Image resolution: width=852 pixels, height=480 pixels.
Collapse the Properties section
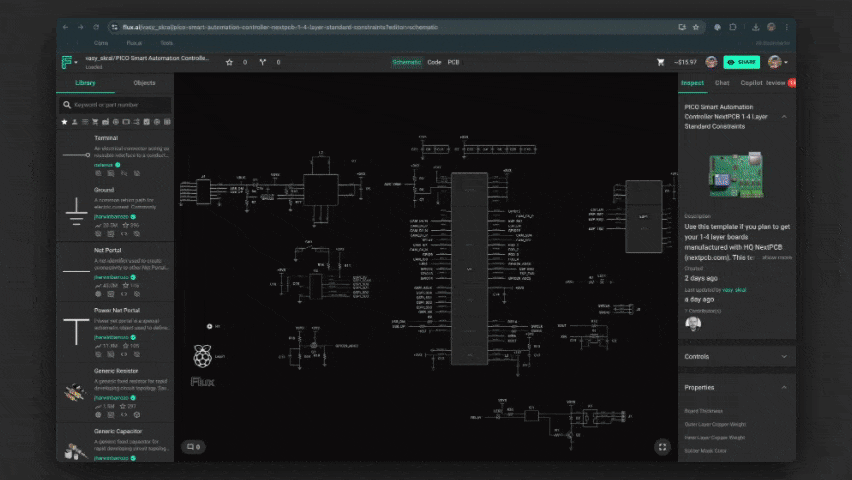(x=784, y=387)
